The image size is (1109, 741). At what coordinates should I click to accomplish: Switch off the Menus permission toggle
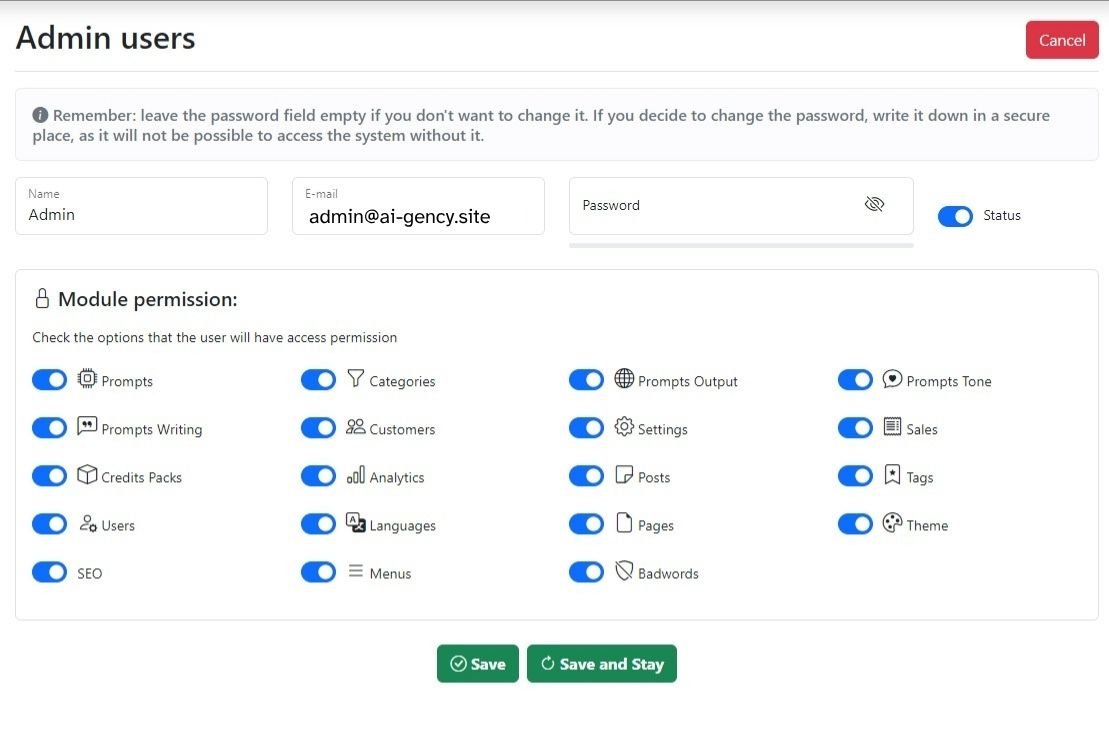pos(318,572)
